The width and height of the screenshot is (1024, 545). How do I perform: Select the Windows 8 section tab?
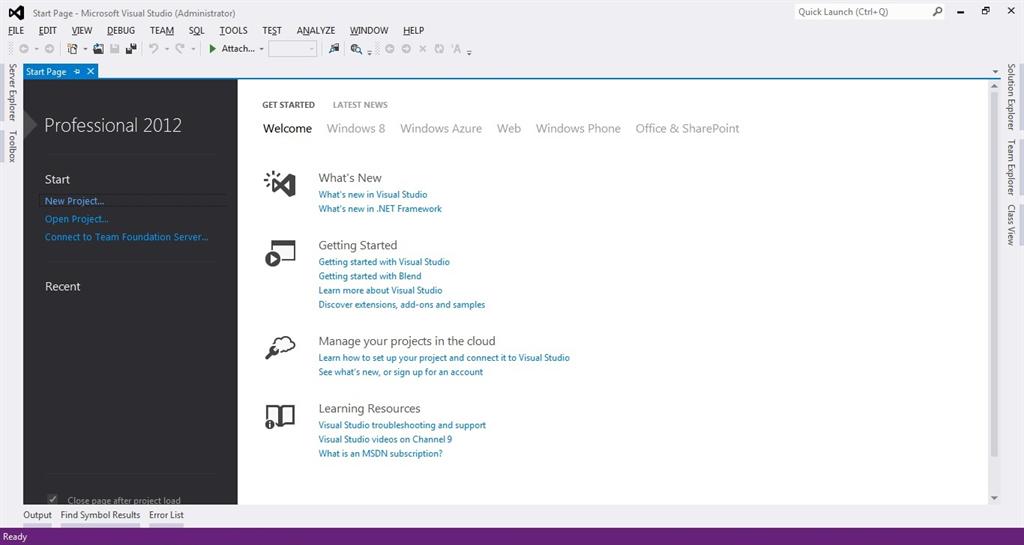[356, 129]
